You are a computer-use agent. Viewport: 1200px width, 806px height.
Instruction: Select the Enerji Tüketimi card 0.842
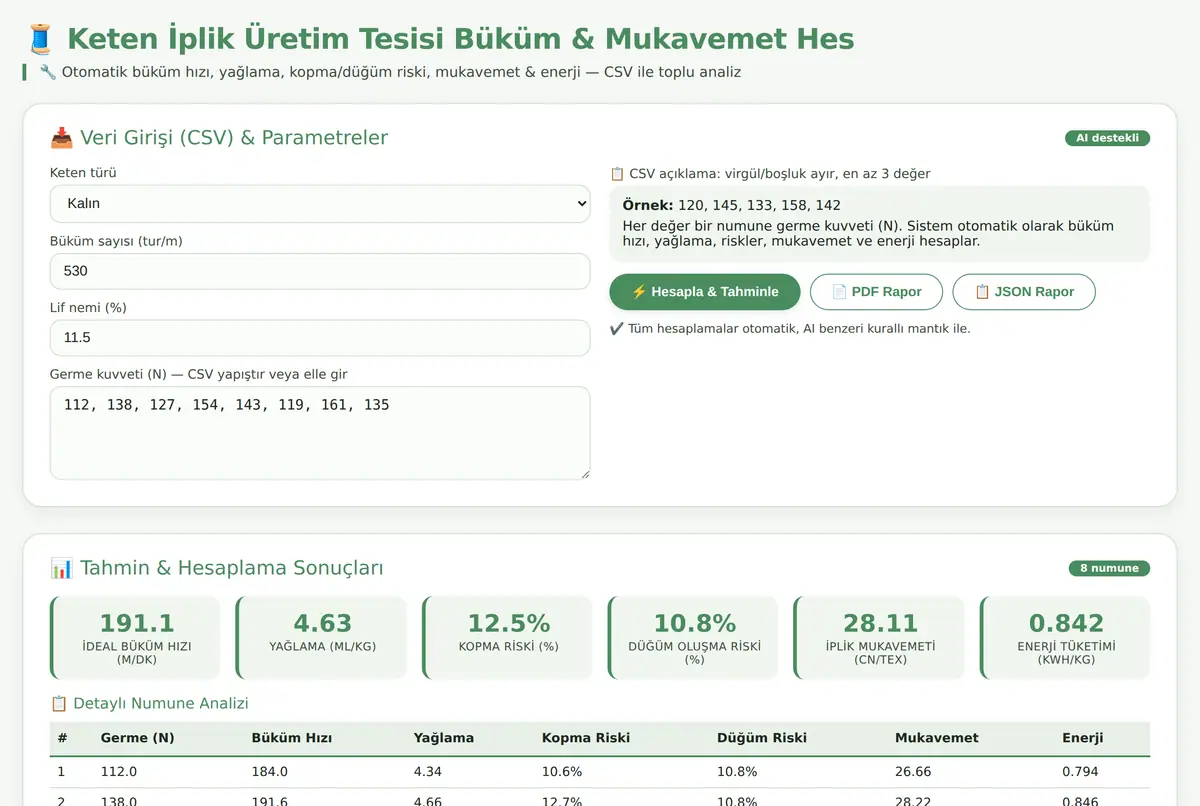1065,637
